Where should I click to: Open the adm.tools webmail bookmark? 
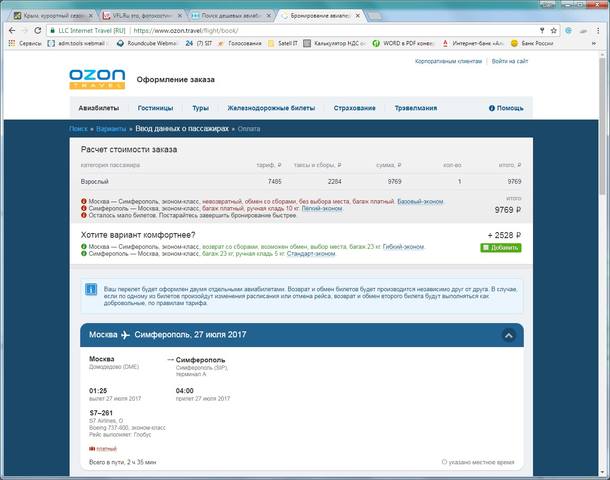pyautogui.click(x=76, y=43)
